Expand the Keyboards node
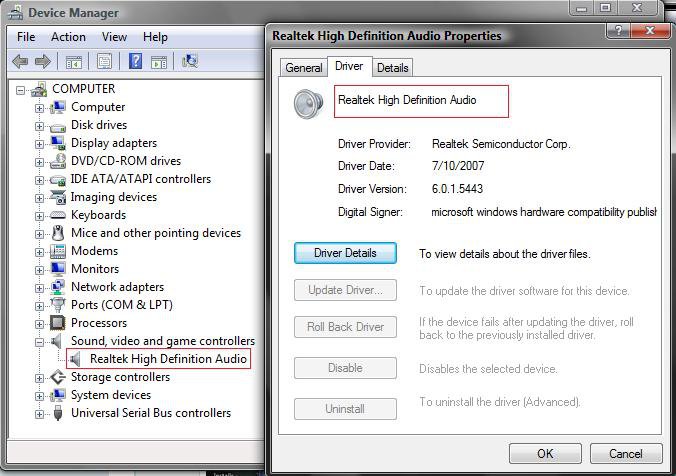 pyautogui.click(x=39, y=216)
